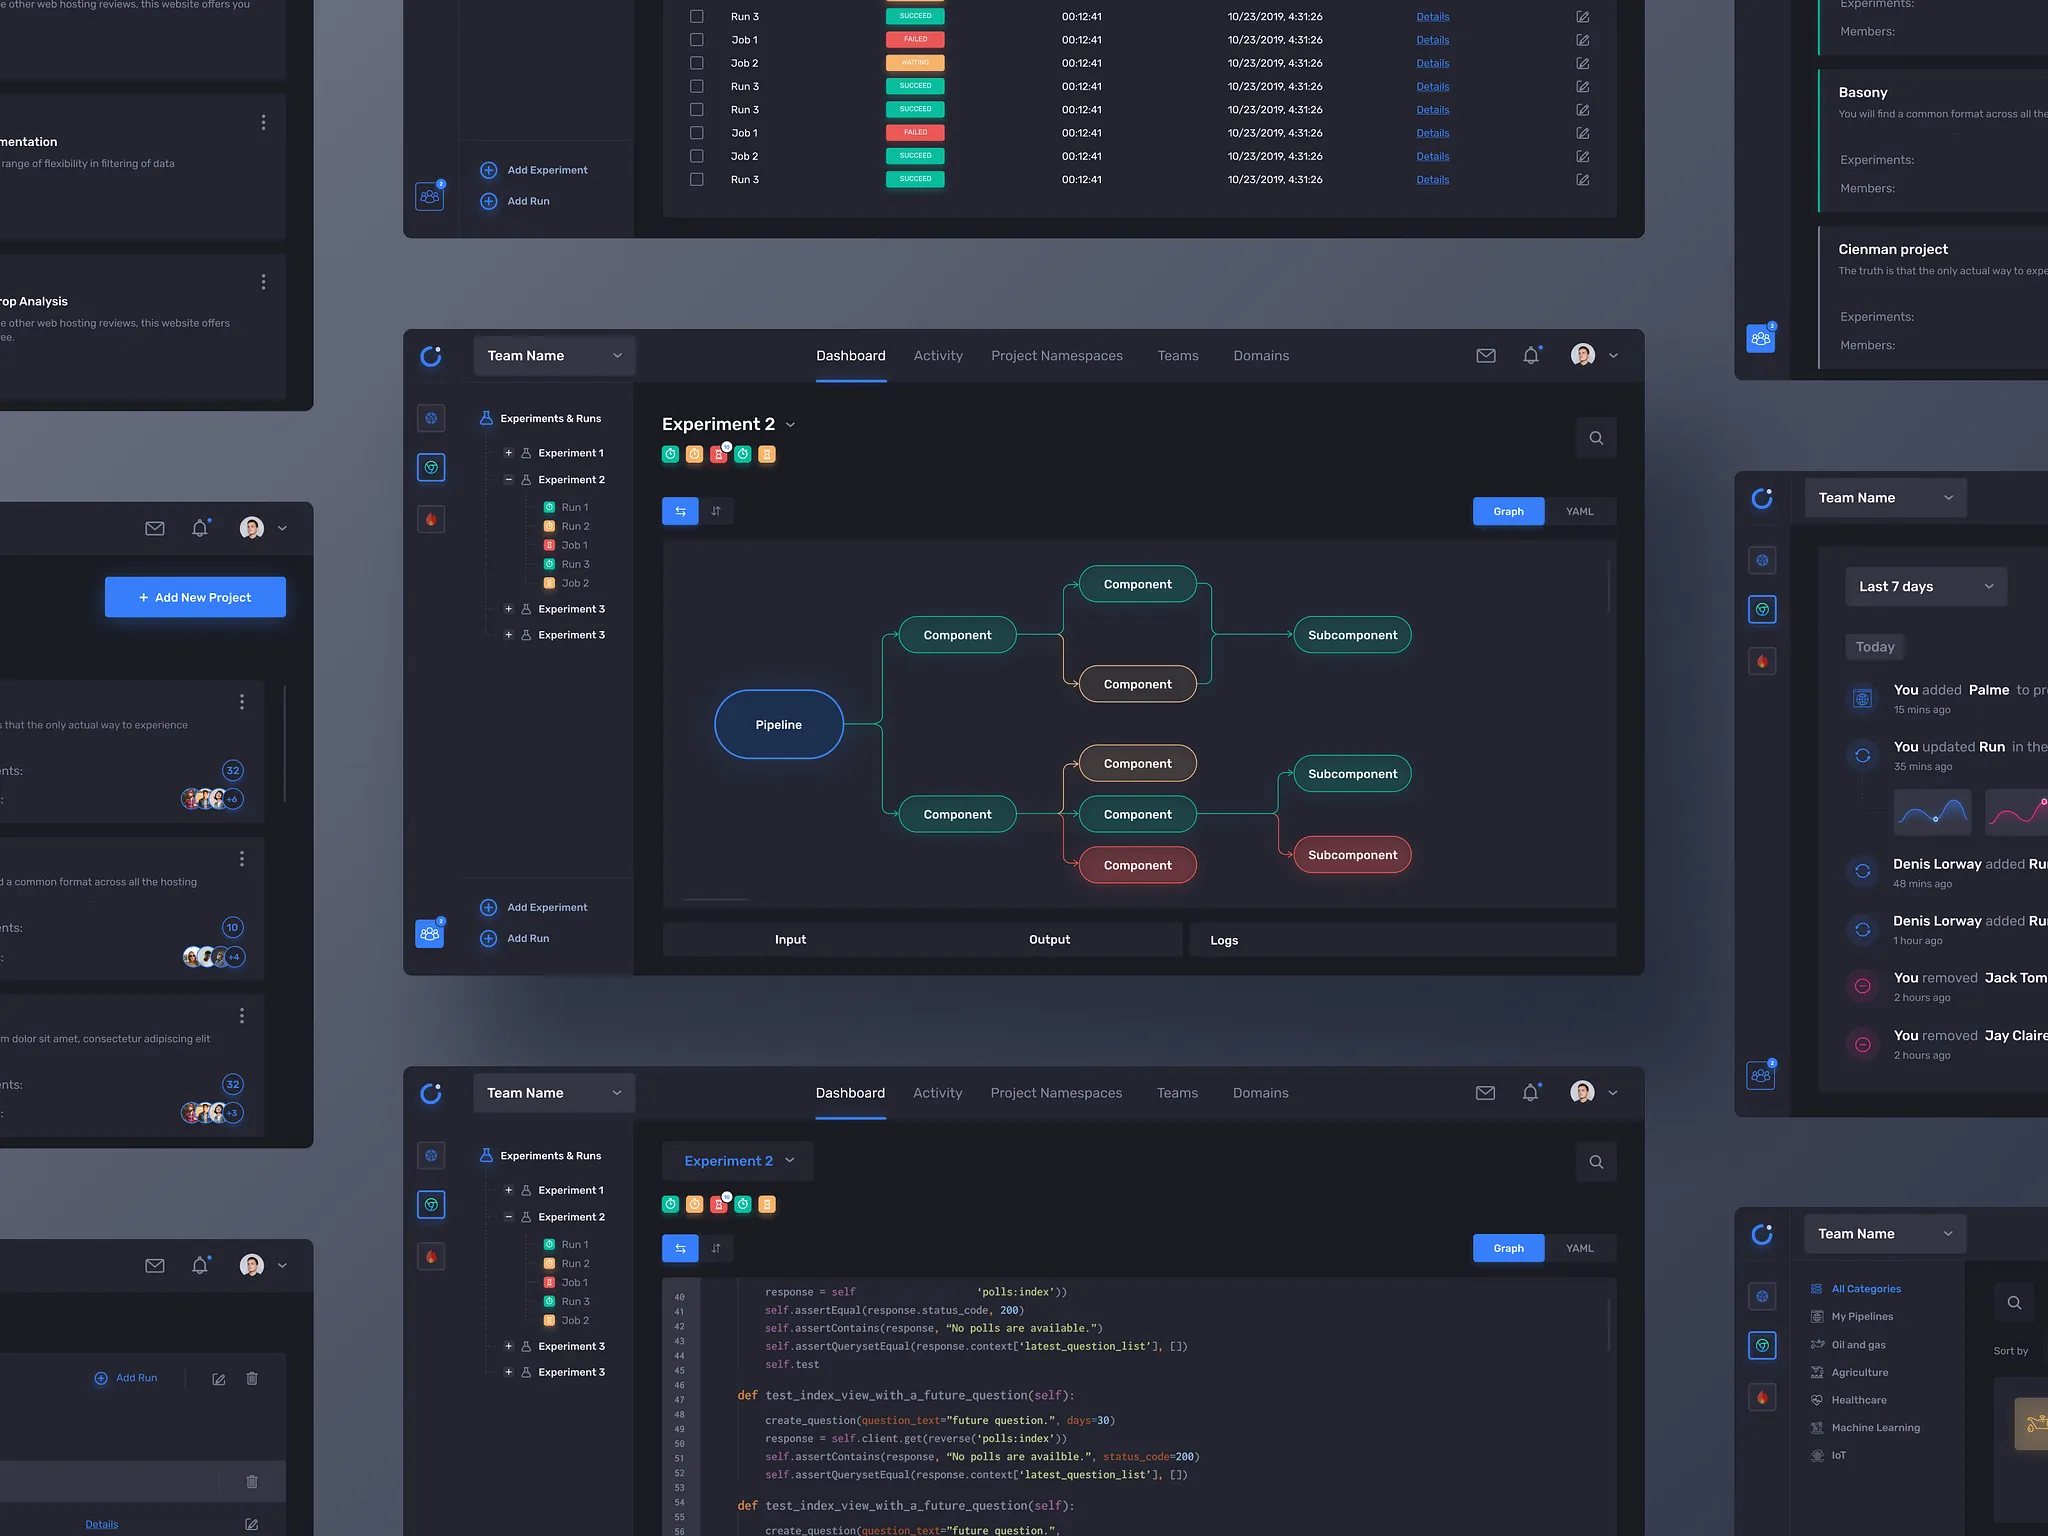
Task: Open the mail envelope icon in the top bar
Action: (1486, 355)
